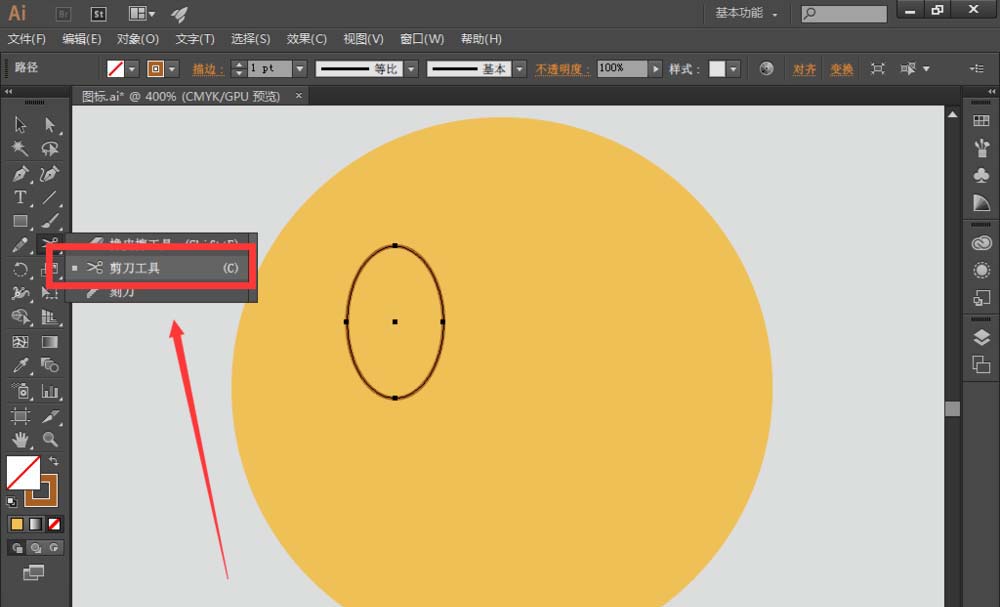The width and height of the screenshot is (1000, 607).
Task: Open the Arrange Documents dropdown
Action: (x=142, y=13)
